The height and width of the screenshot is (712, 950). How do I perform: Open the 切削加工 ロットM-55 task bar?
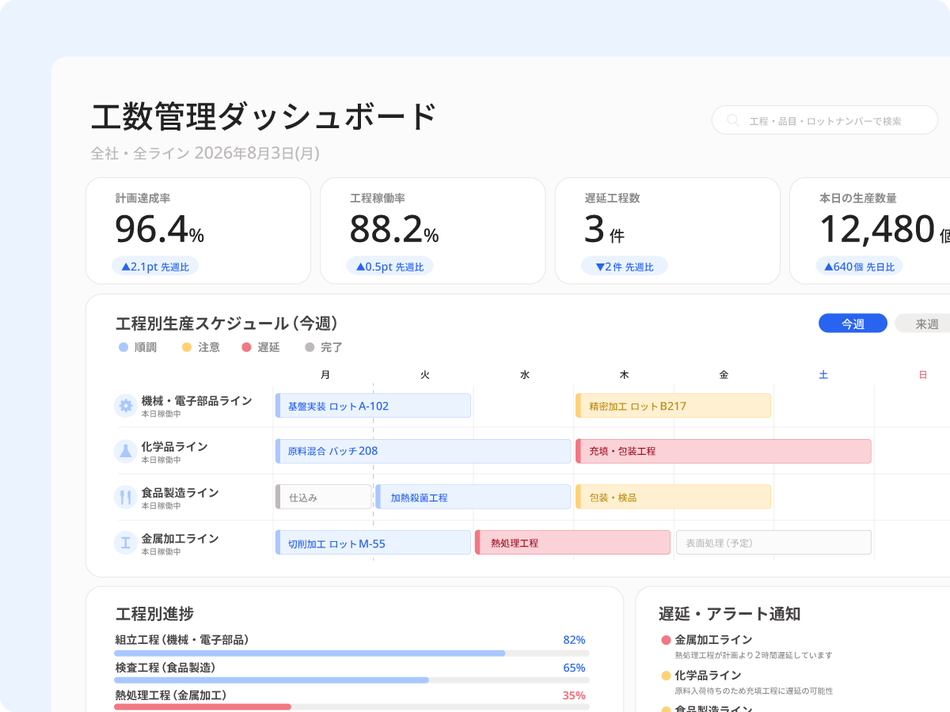point(373,543)
